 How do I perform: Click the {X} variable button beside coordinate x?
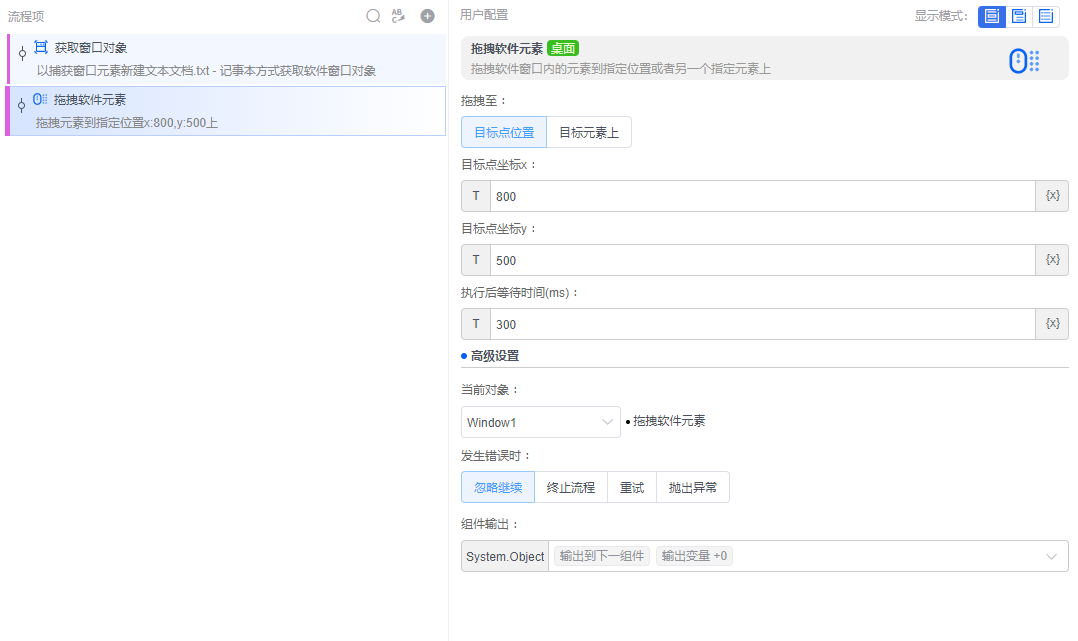(x=1051, y=195)
